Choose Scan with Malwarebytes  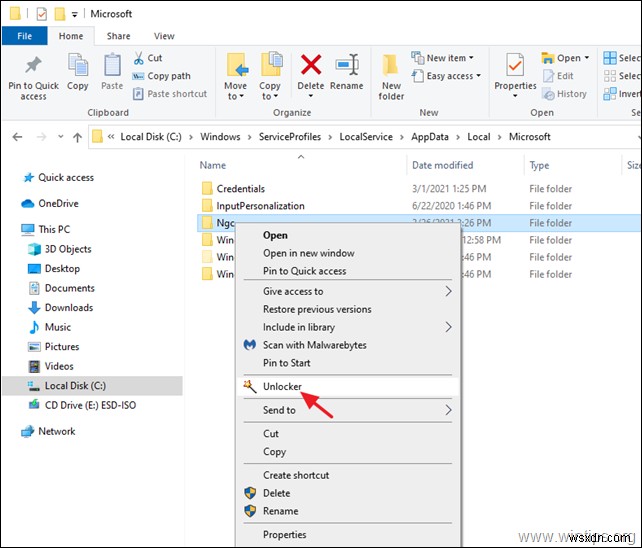click(348, 345)
